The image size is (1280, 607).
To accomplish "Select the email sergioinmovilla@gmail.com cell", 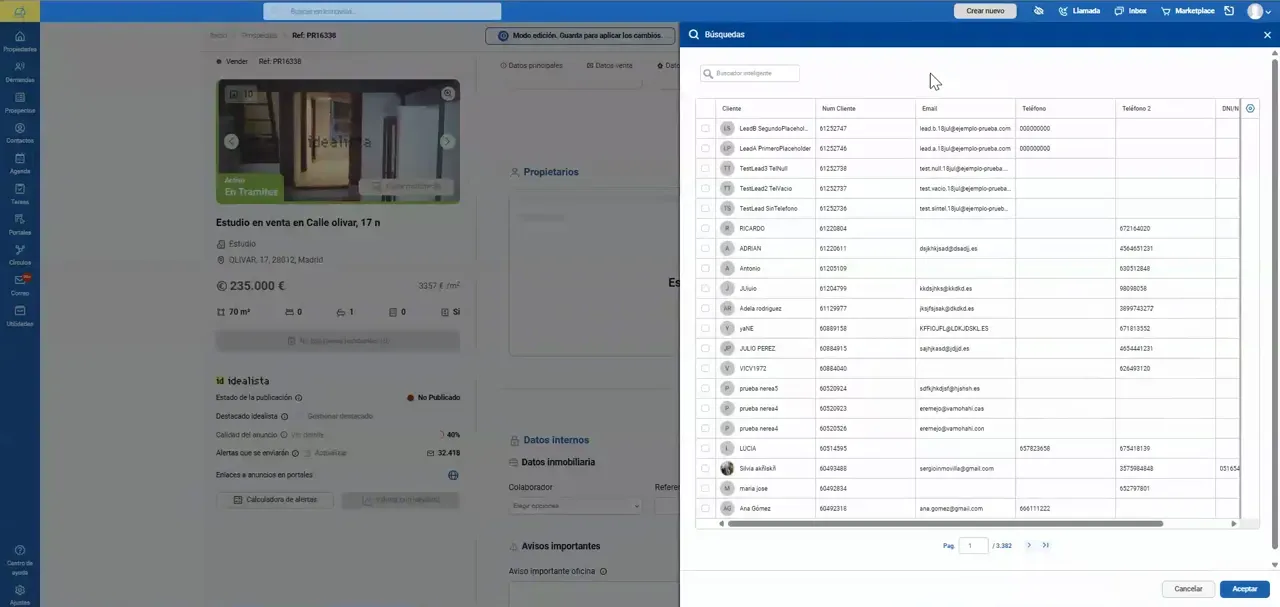I will [965, 468].
